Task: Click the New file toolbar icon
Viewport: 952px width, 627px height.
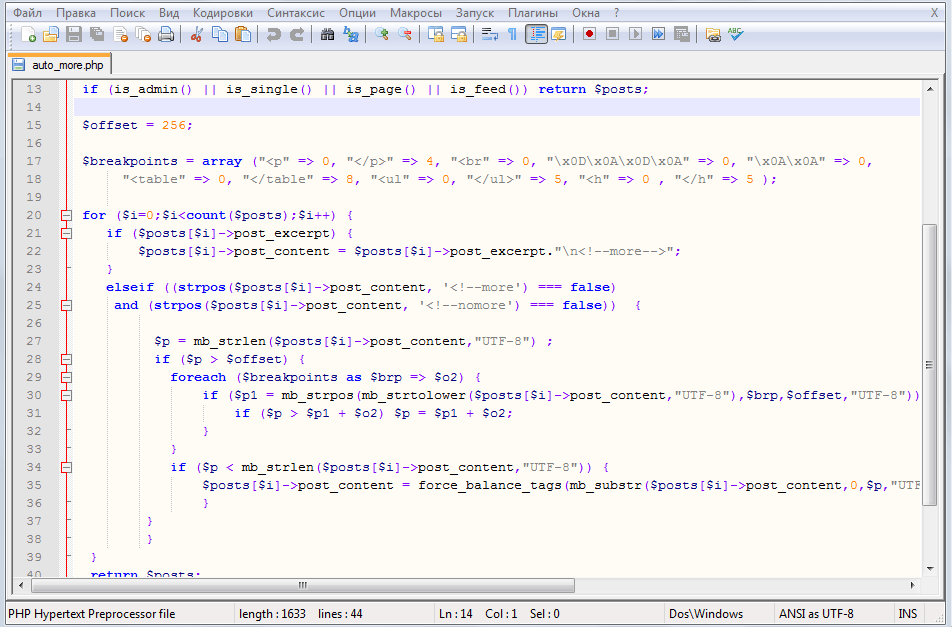Action: tap(28, 34)
